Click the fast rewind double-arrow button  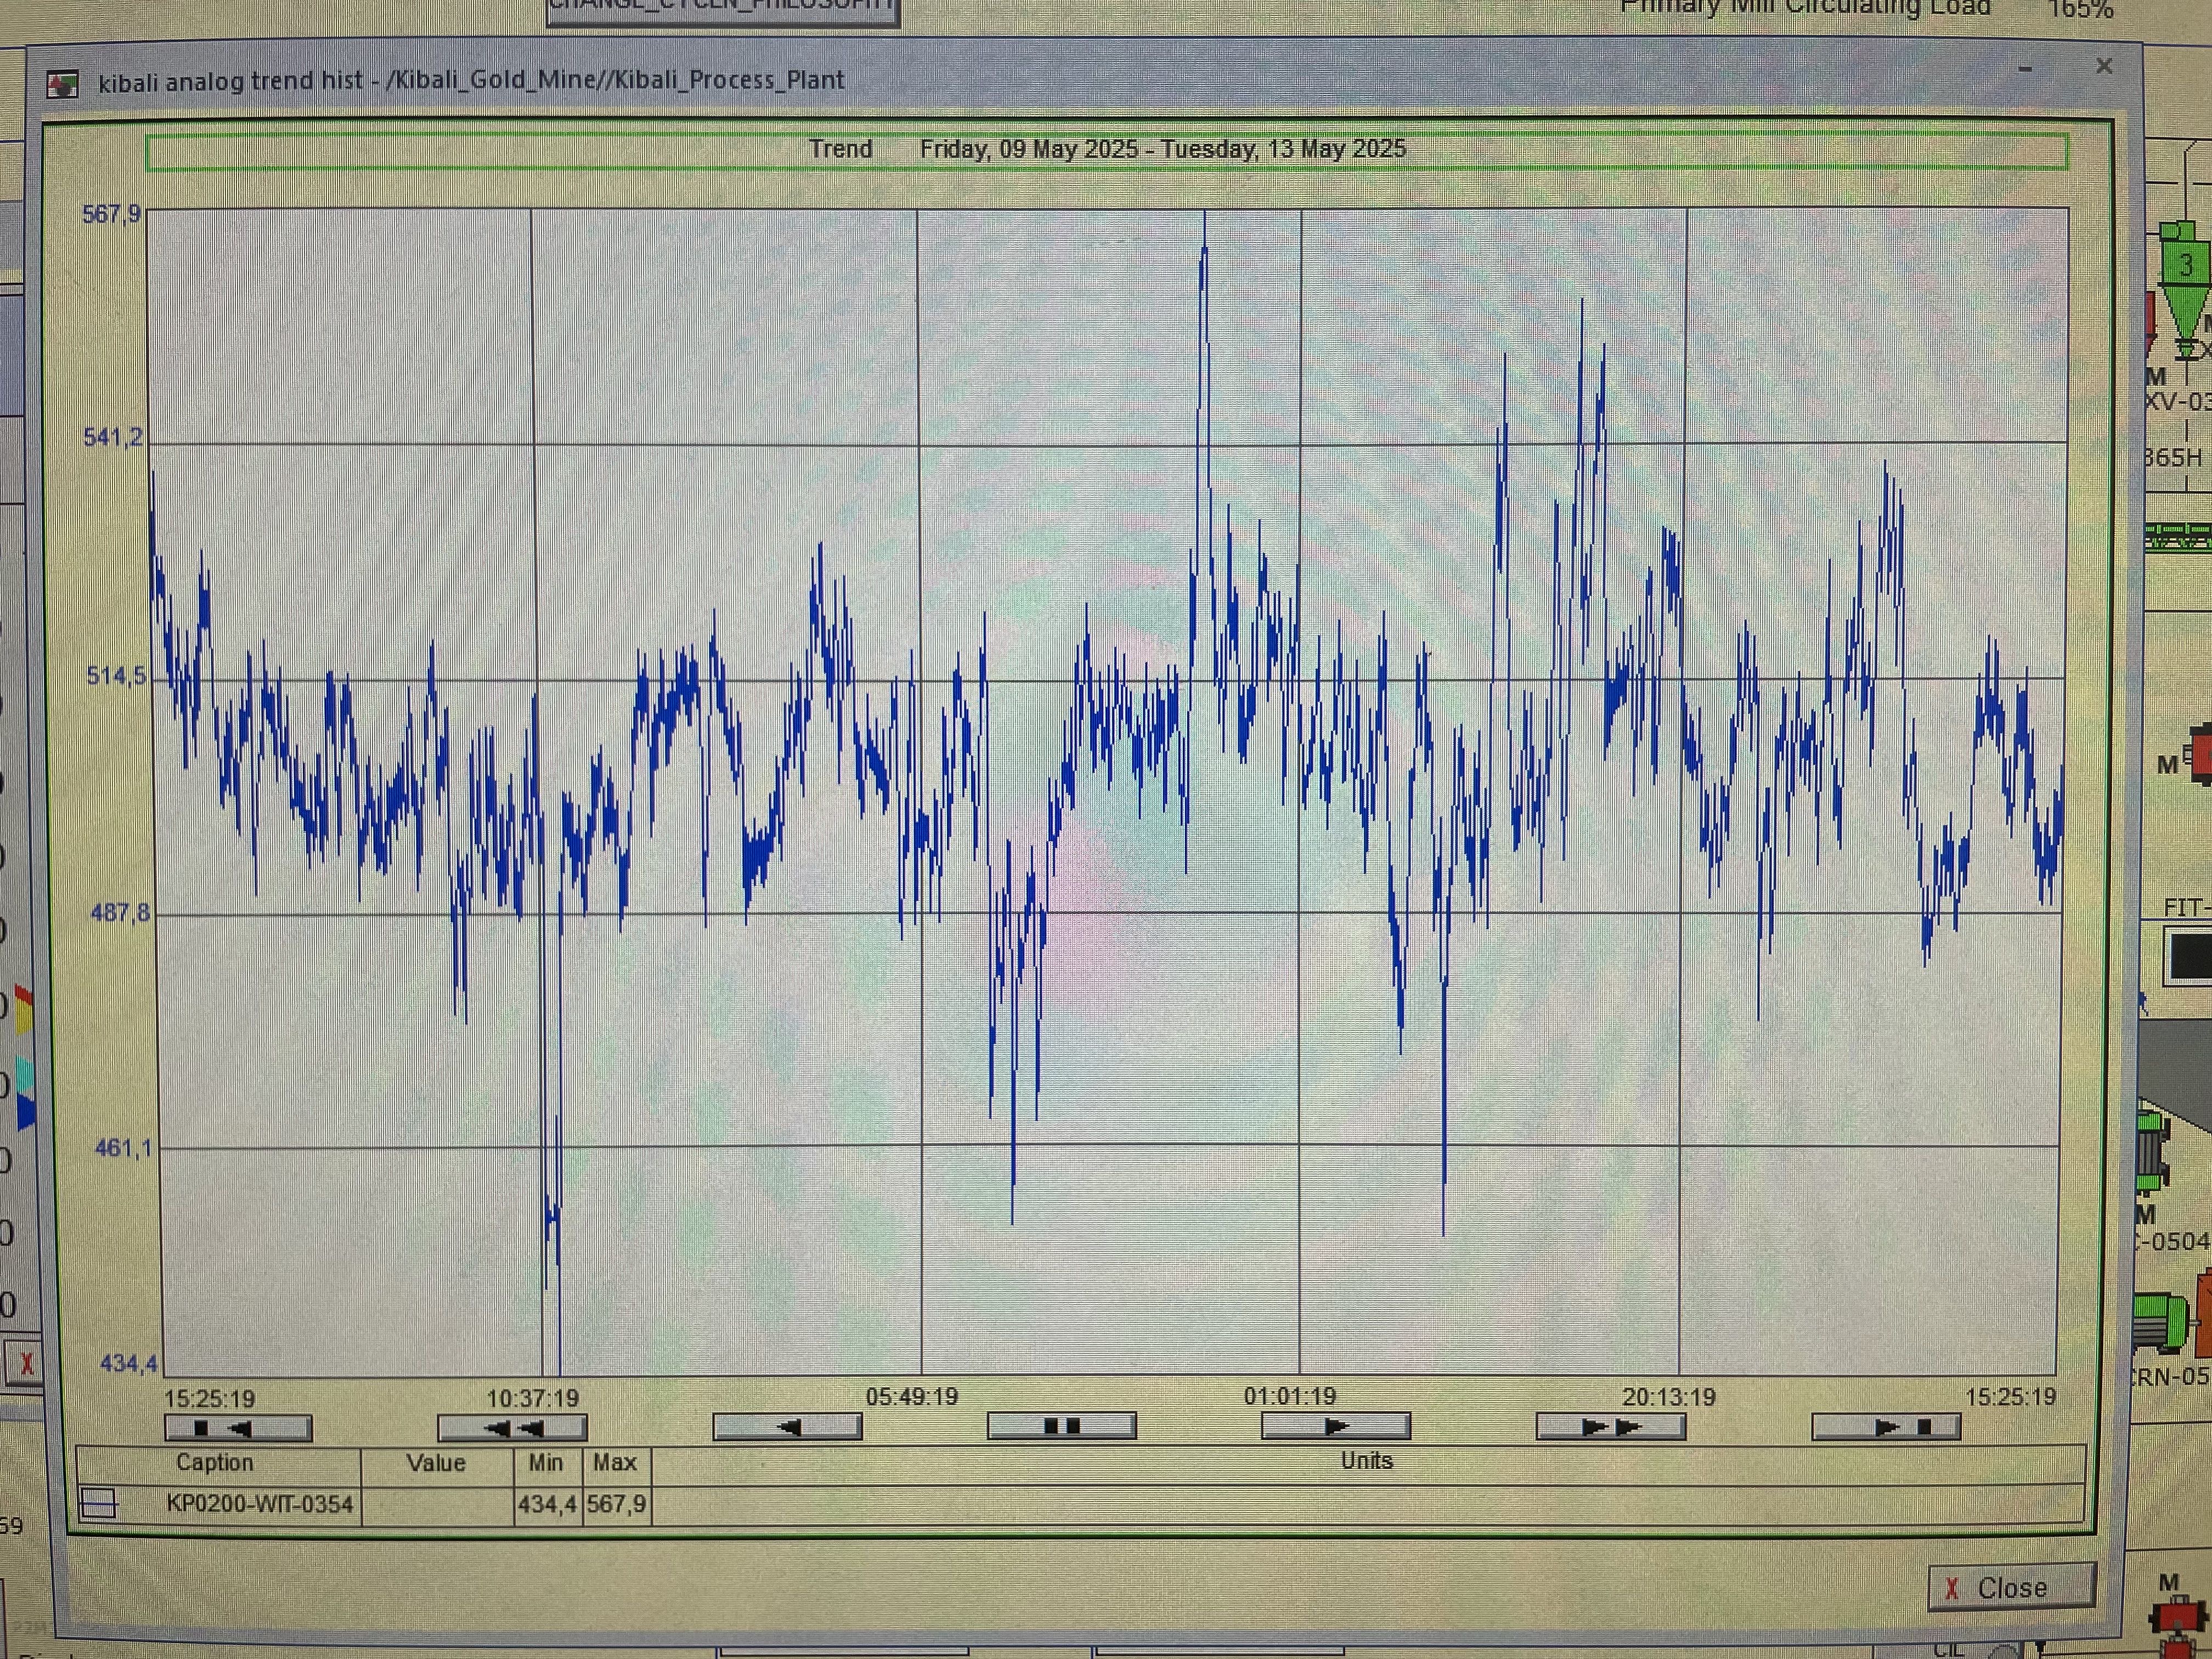512,1428
